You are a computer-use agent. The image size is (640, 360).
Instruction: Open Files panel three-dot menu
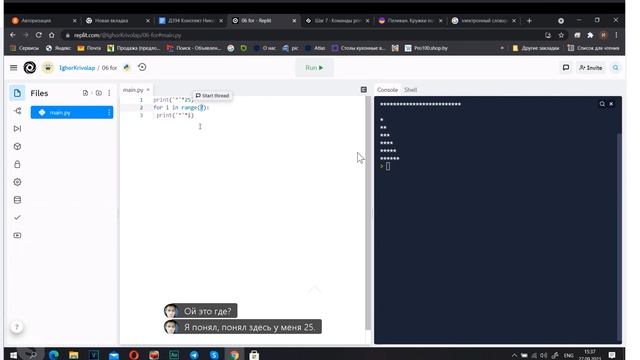click(x=109, y=93)
